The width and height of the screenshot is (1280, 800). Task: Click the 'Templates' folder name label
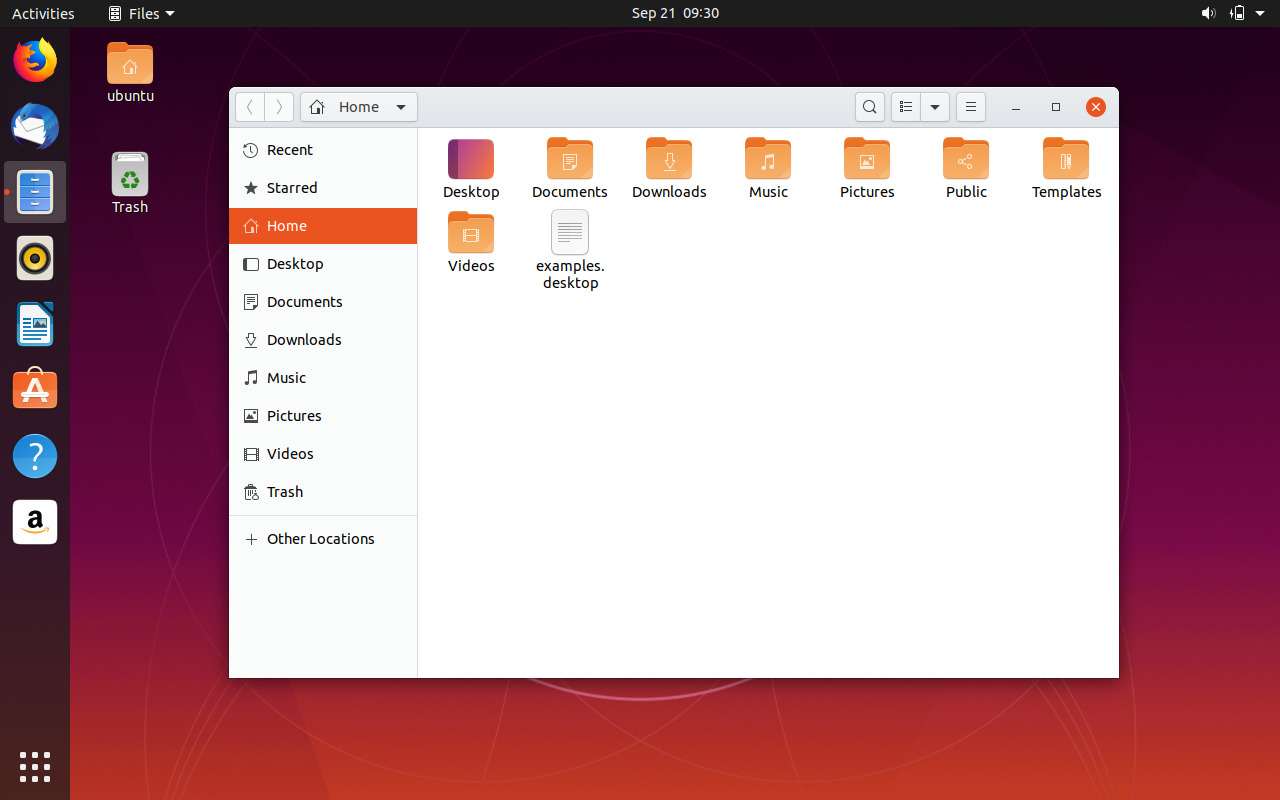(1066, 192)
